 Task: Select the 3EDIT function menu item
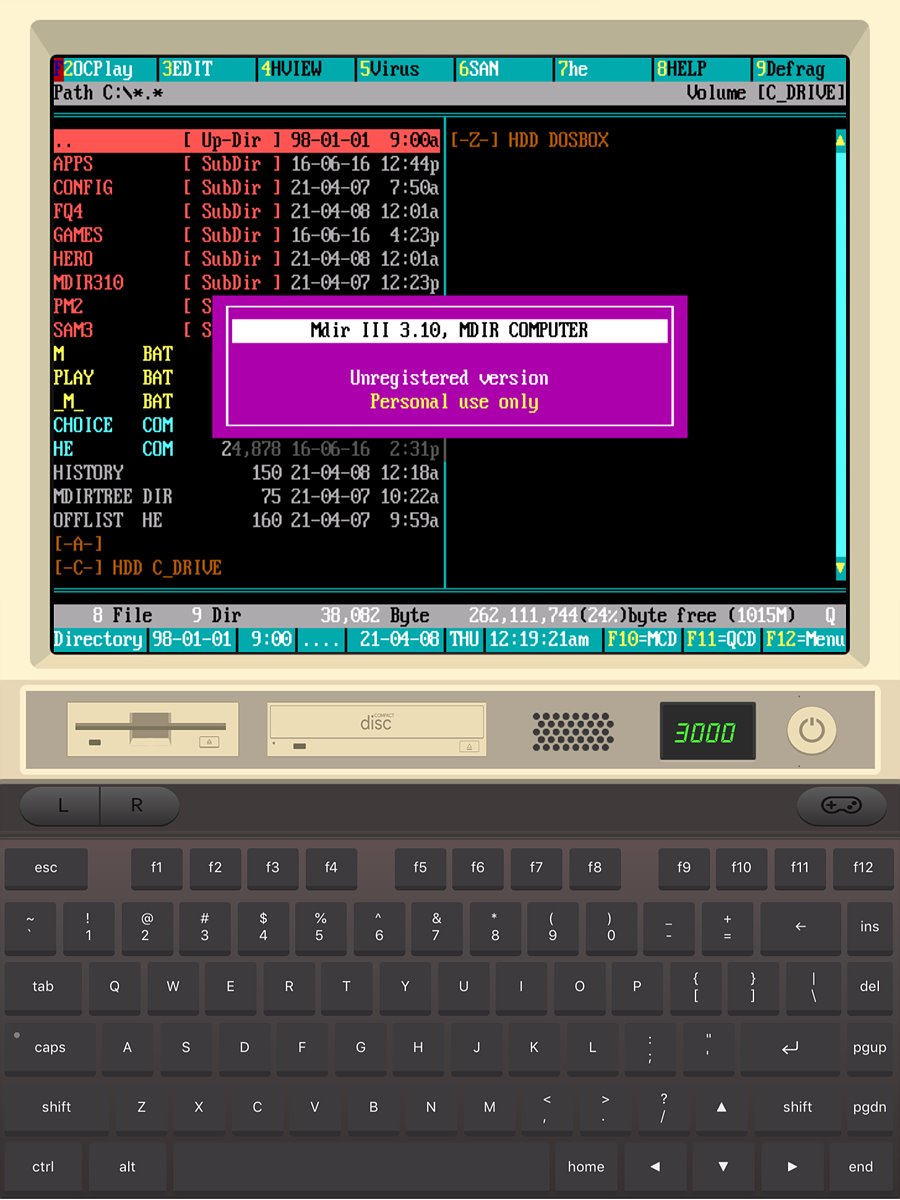(208, 69)
